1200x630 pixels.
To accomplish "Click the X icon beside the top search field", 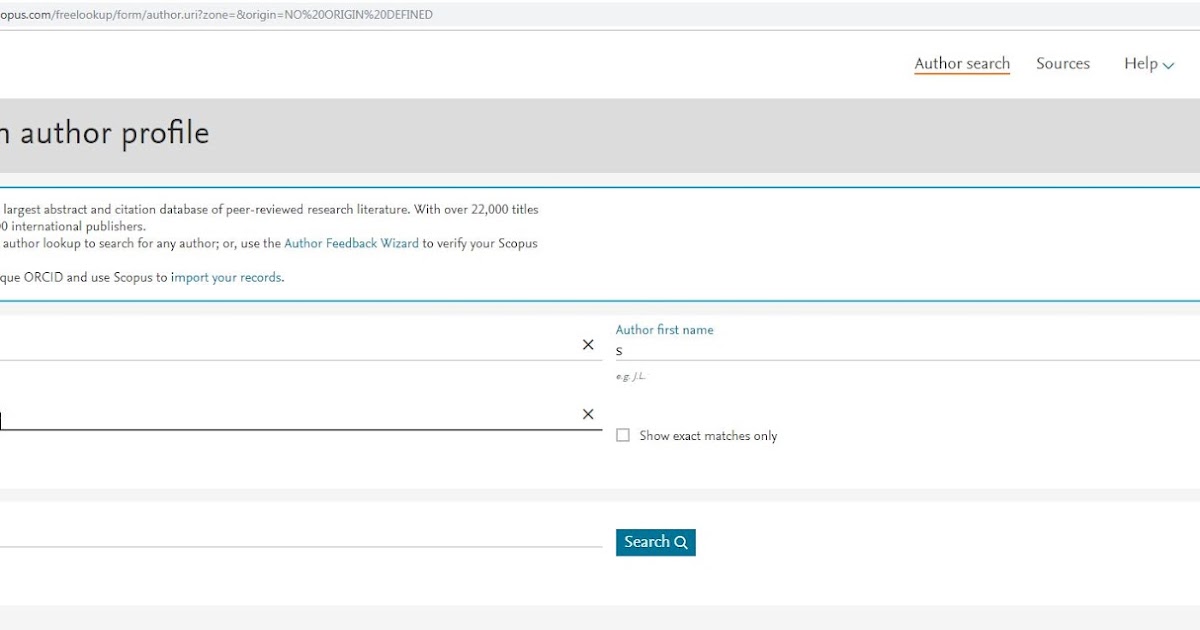I will [x=588, y=344].
